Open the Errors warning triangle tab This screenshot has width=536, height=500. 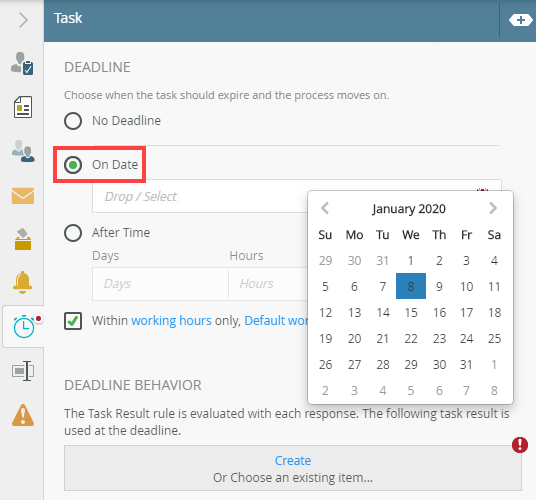23,415
